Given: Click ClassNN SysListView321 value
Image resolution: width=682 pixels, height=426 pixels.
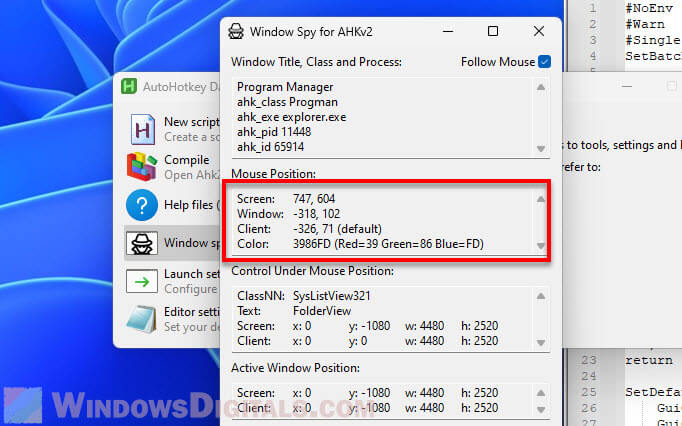Looking at the screenshot, I should (332, 296).
